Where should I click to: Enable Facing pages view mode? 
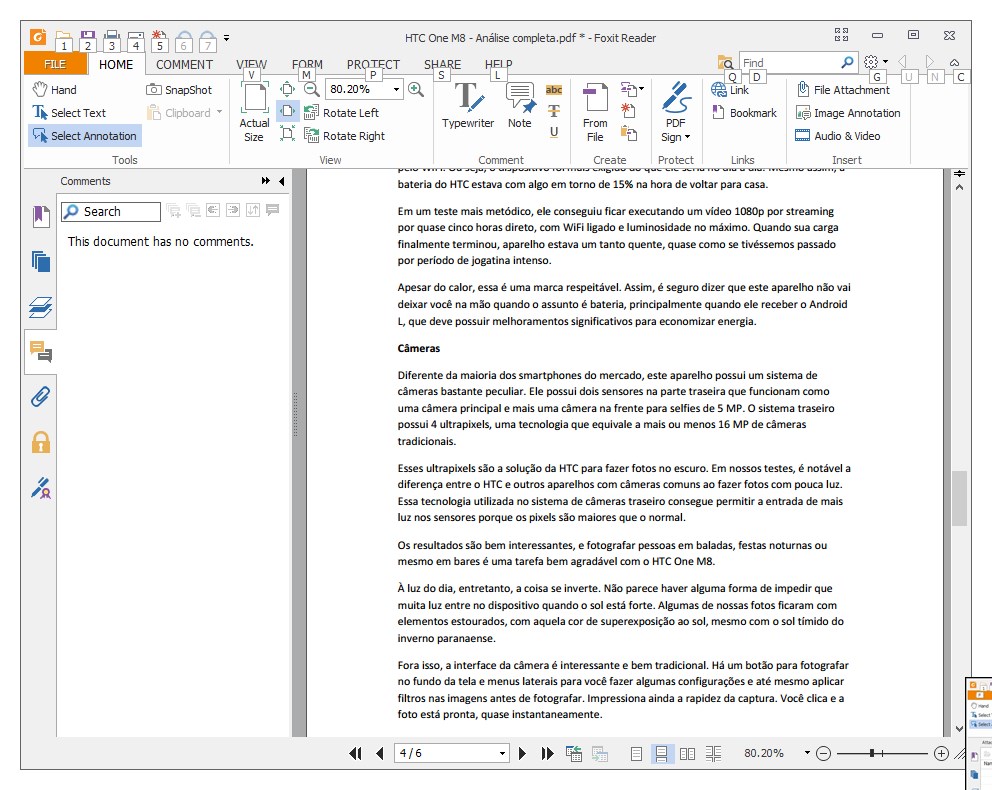tap(687, 753)
